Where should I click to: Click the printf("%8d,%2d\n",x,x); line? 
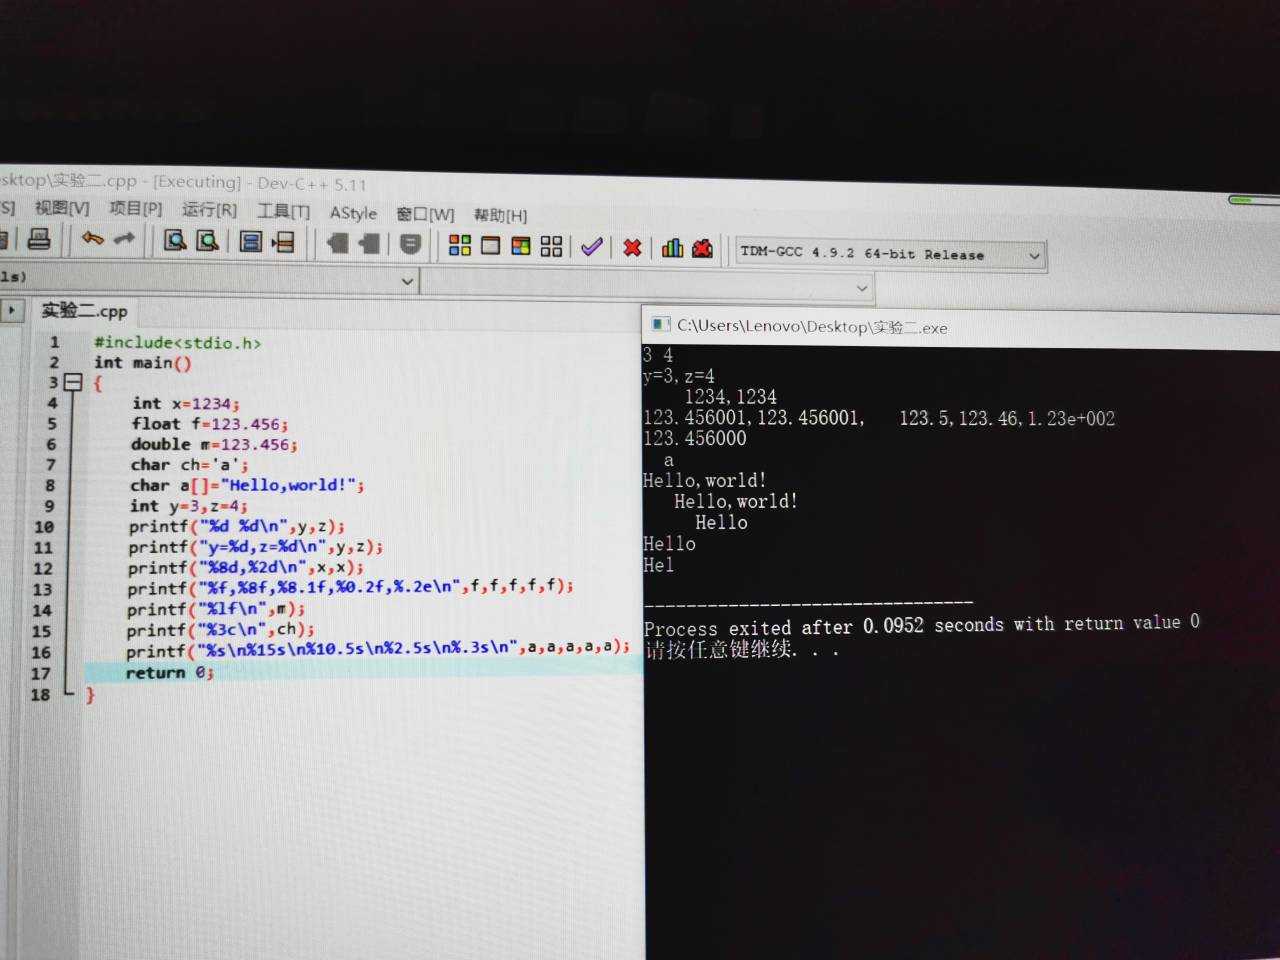coord(245,568)
